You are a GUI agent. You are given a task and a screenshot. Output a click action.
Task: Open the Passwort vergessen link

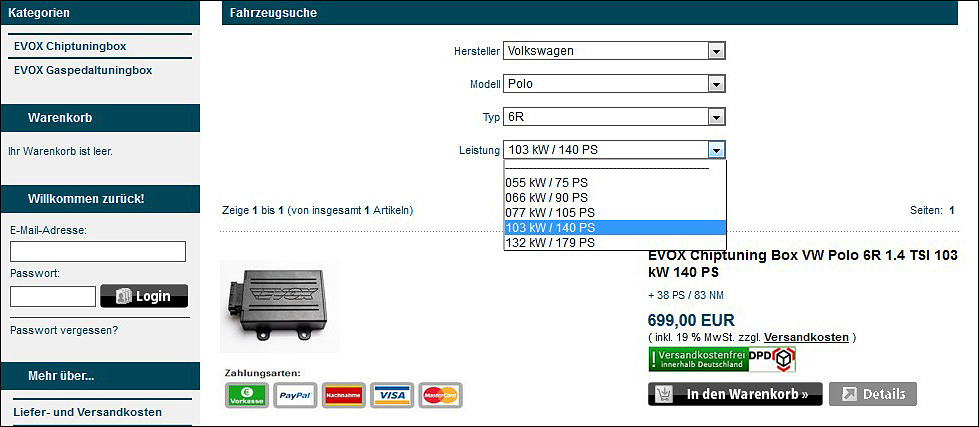click(x=64, y=330)
